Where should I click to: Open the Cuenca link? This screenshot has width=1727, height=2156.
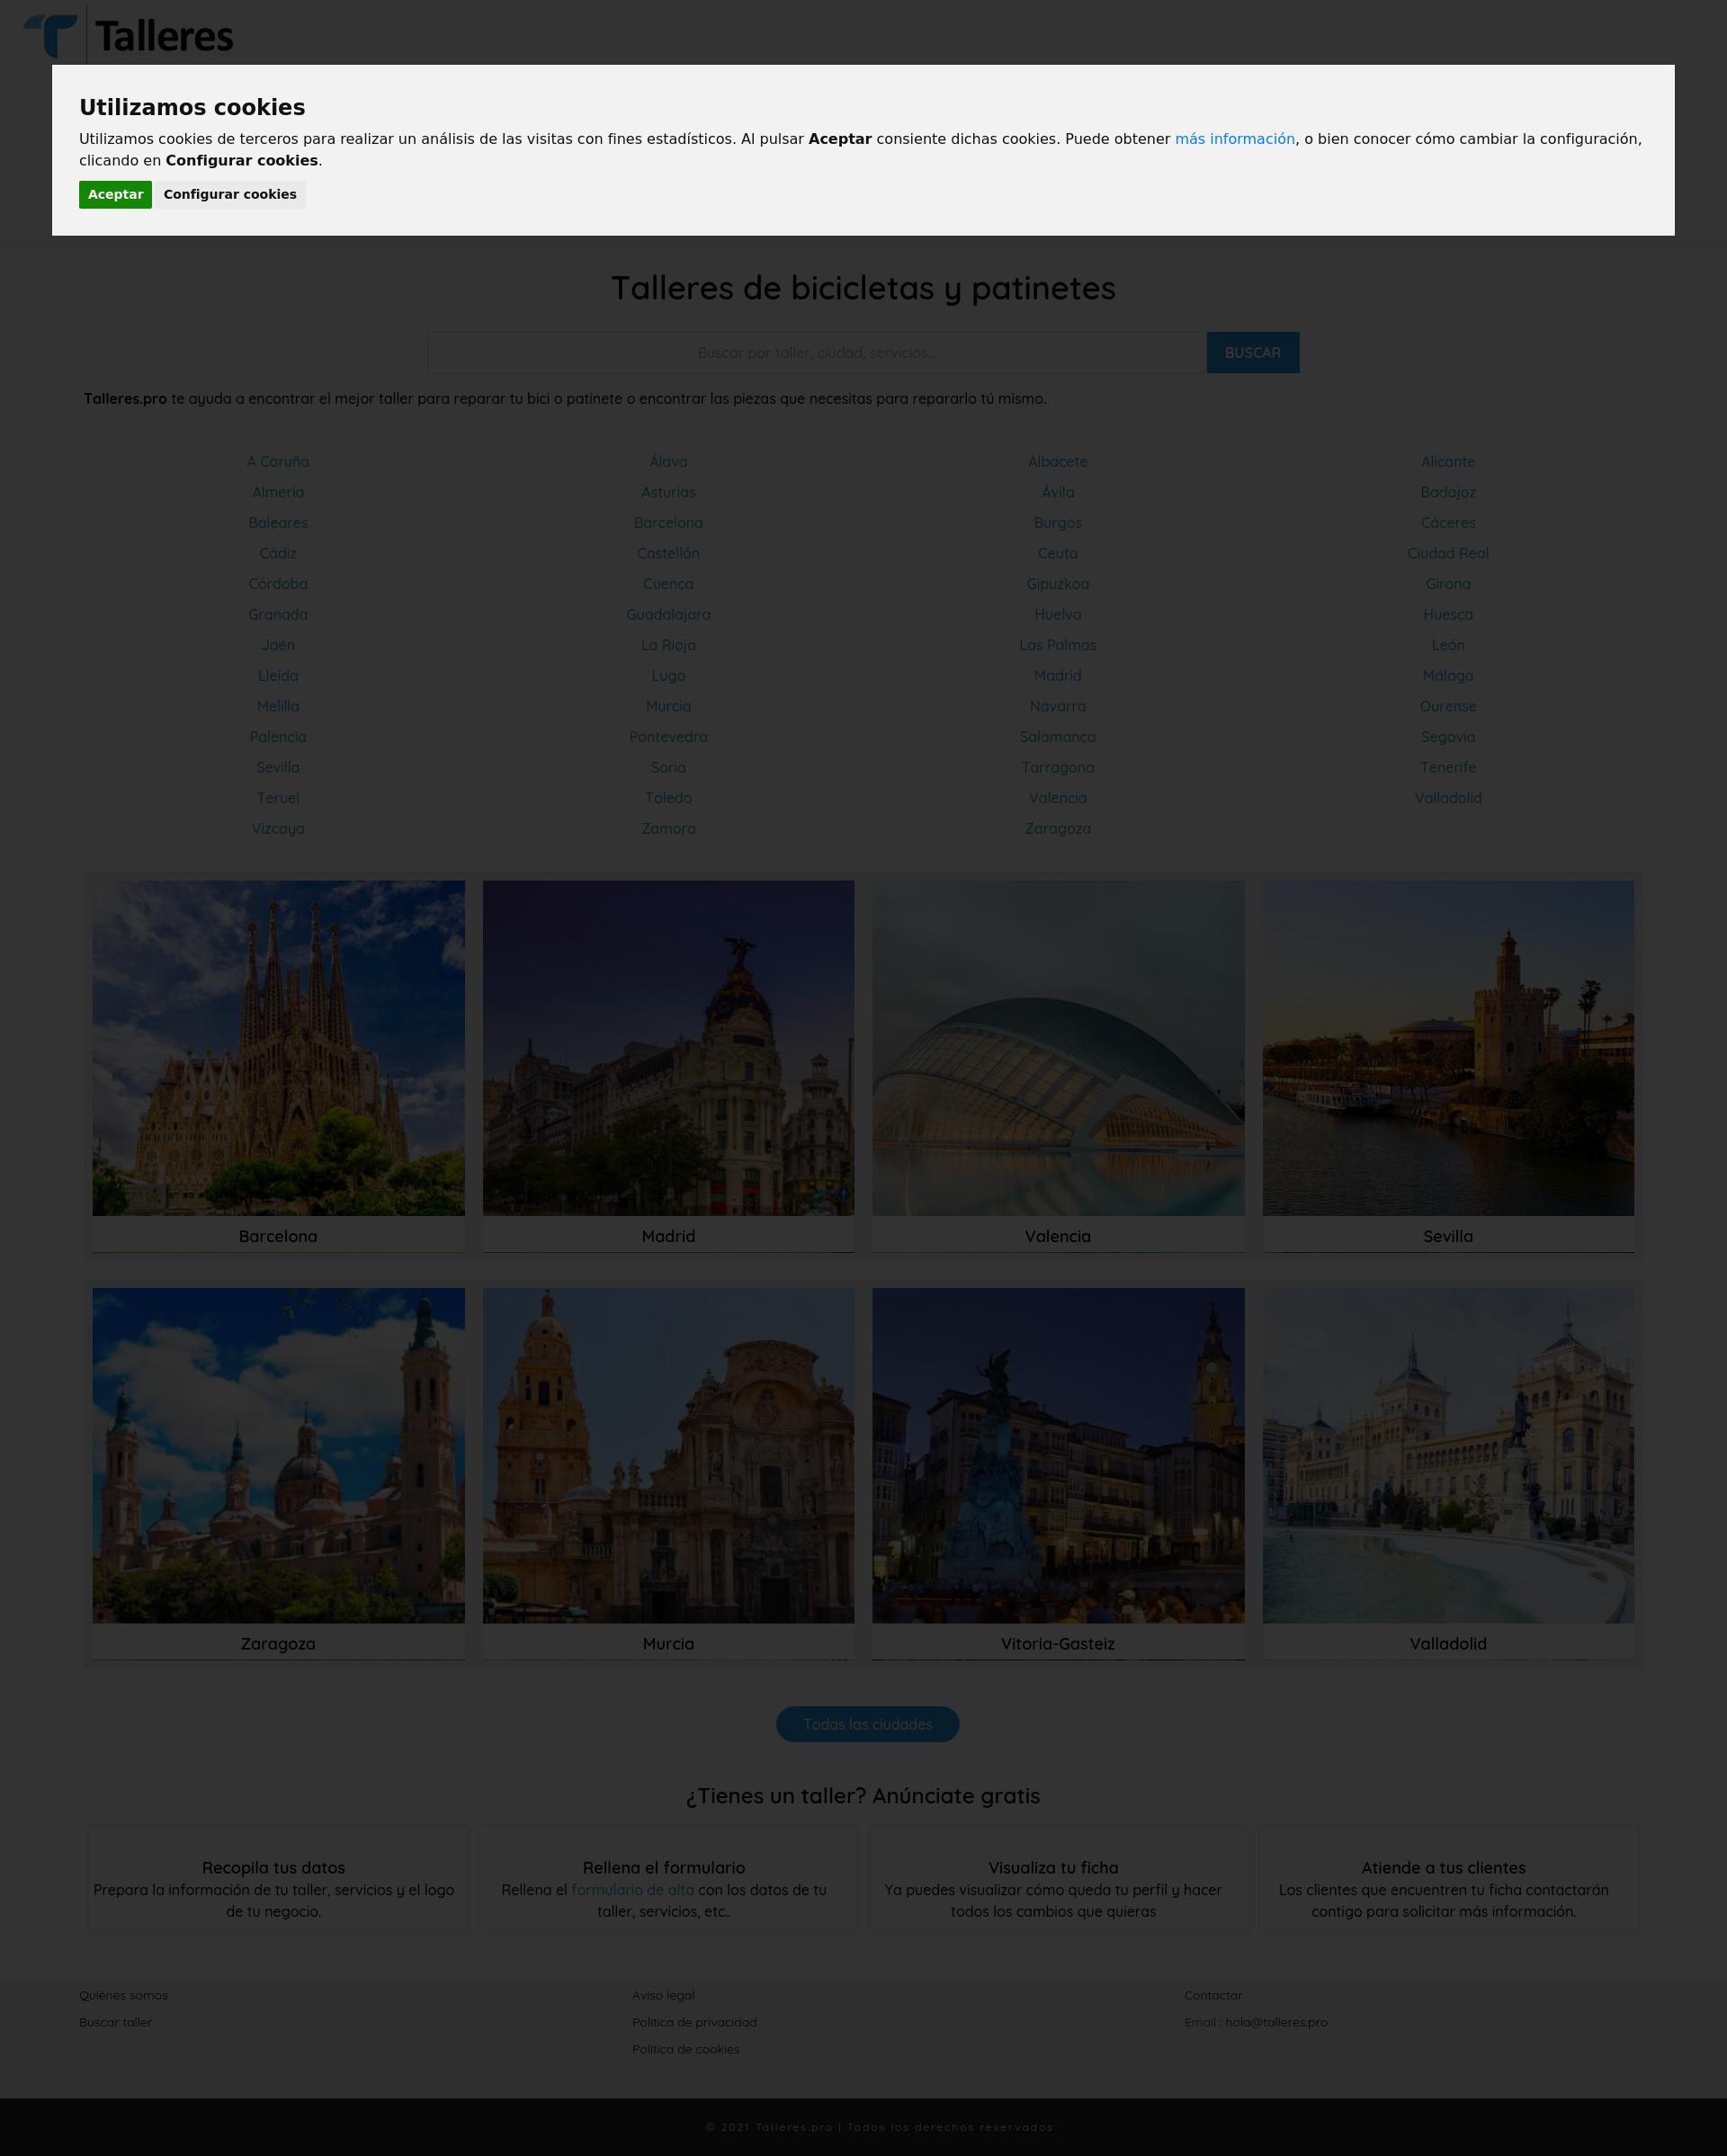pos(668,584)
